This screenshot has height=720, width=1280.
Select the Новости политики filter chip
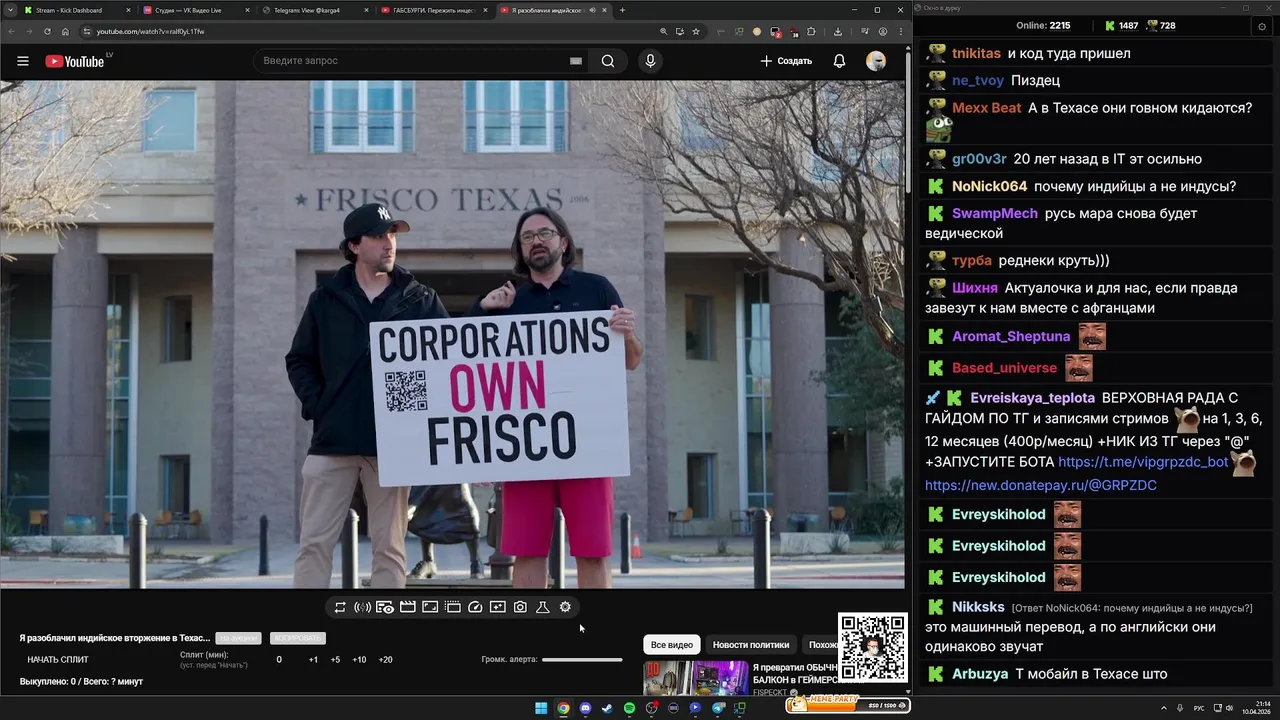point(751,645)
